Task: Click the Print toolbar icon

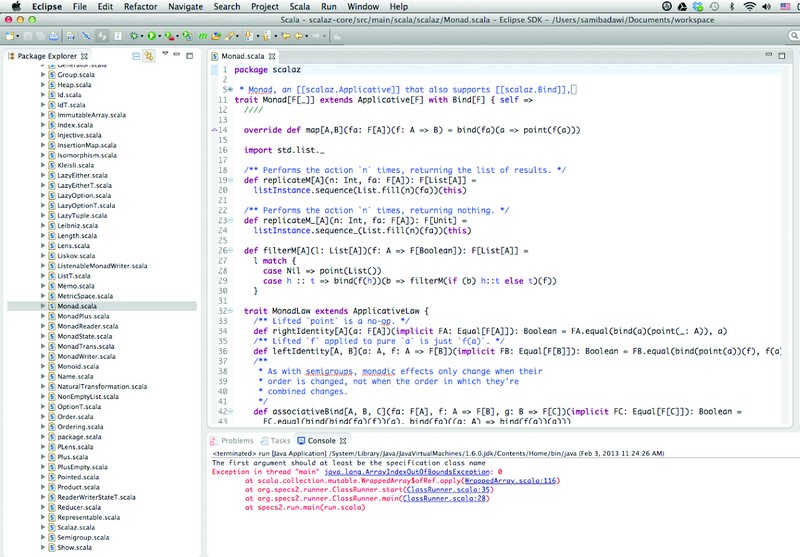Action: point(54,36)
